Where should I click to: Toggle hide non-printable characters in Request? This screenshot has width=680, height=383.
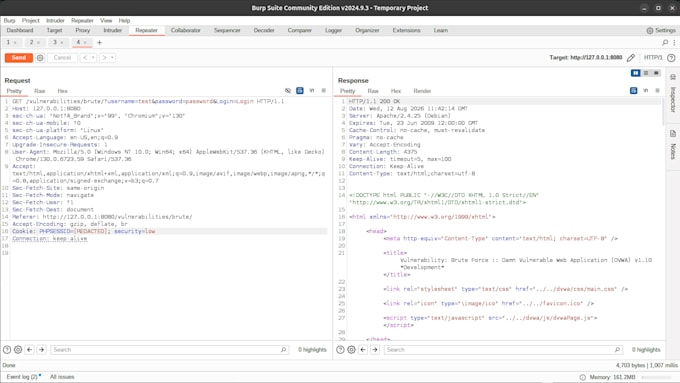[x=288, y=91]
